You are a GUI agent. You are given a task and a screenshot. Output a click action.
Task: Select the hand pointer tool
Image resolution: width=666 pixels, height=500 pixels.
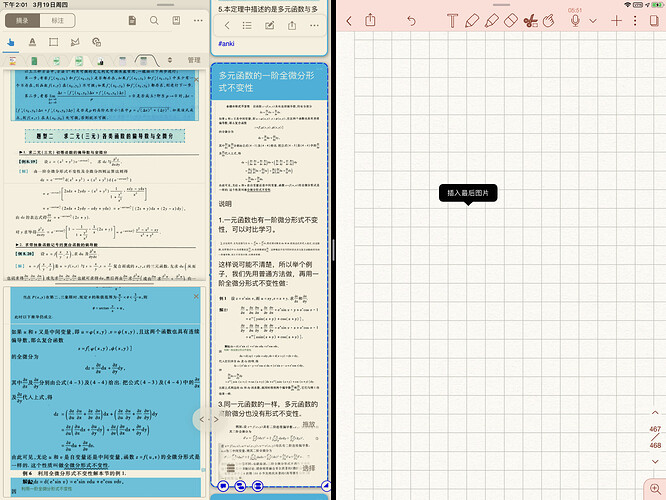[x=11, y=42]
